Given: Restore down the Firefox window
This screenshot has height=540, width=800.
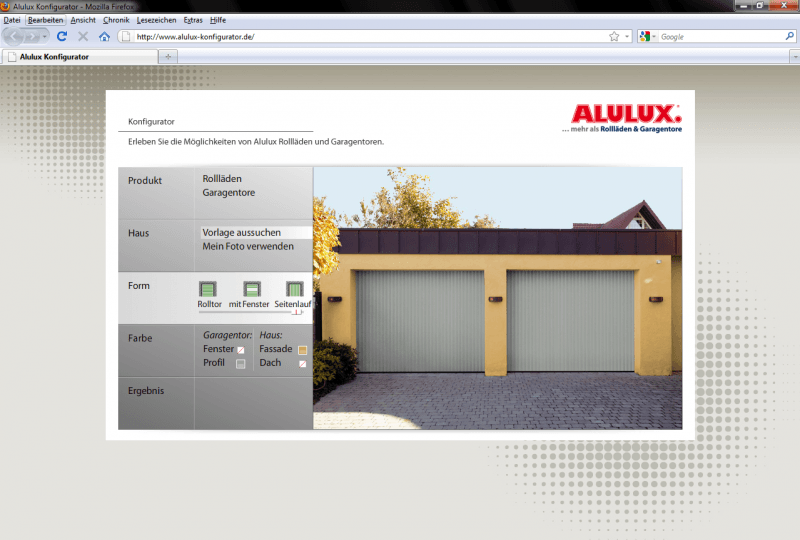Looking at the screenshot, I should pyautogui.click(x=760, y=6).
